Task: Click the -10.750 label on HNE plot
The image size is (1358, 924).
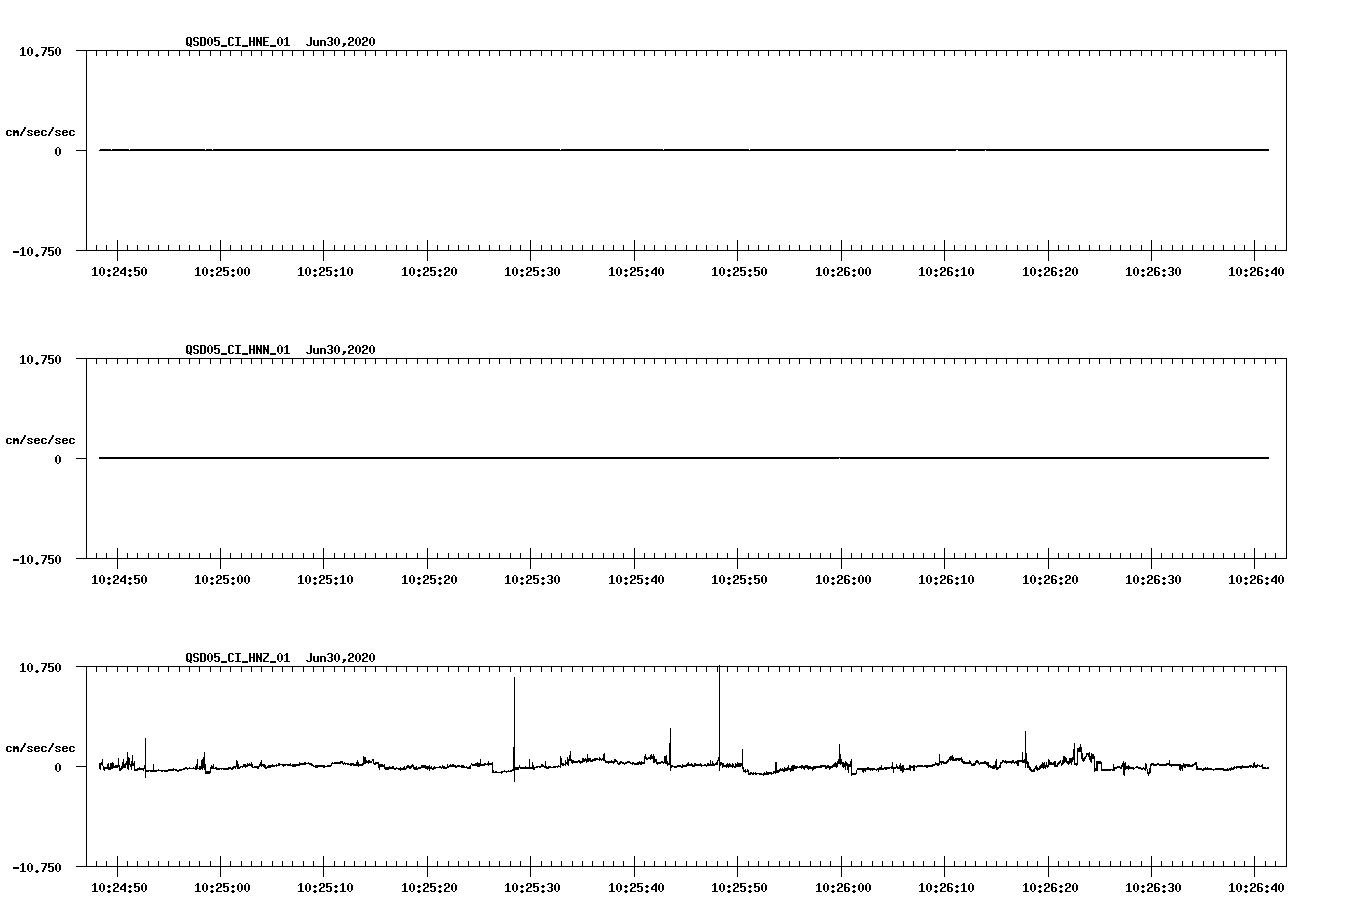Action: tap(37, 251)
